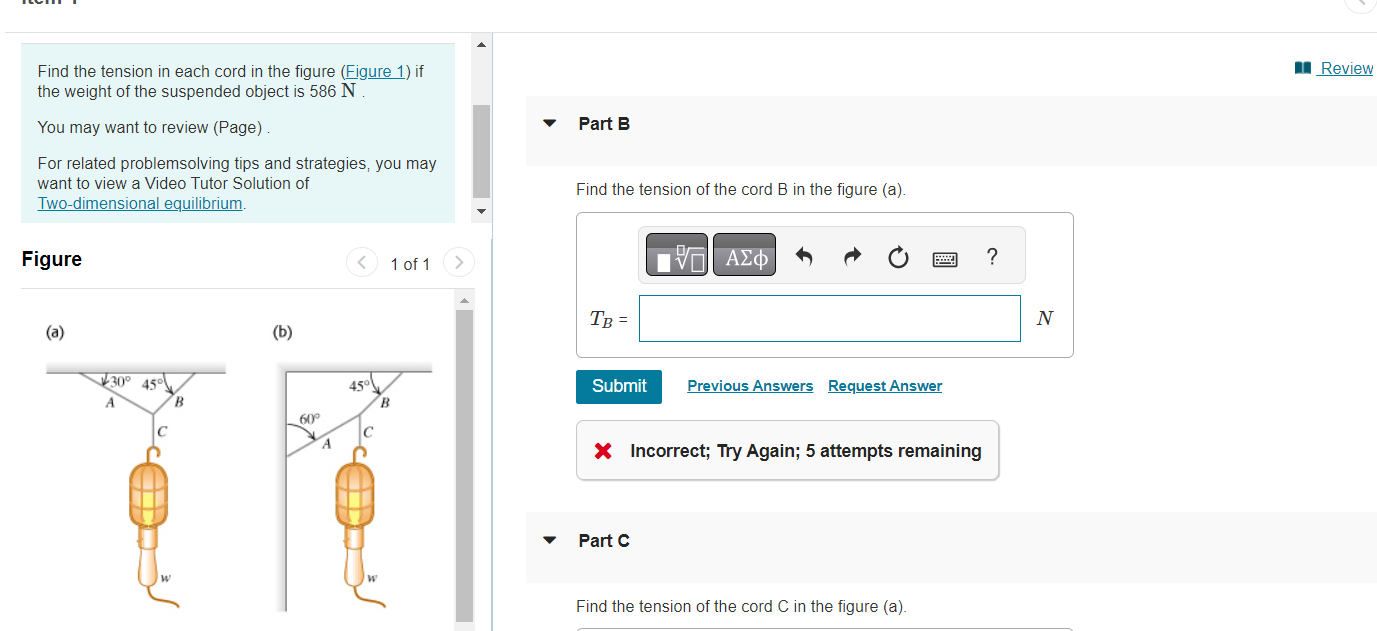Open equation editor help with question mark

[991, 256]
